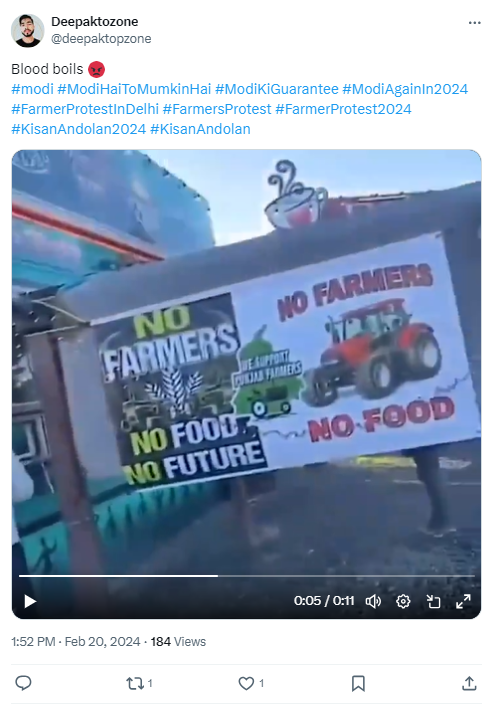Open the #modi hashtag
The image size is (497, 708).
click(x=33, y=89)
